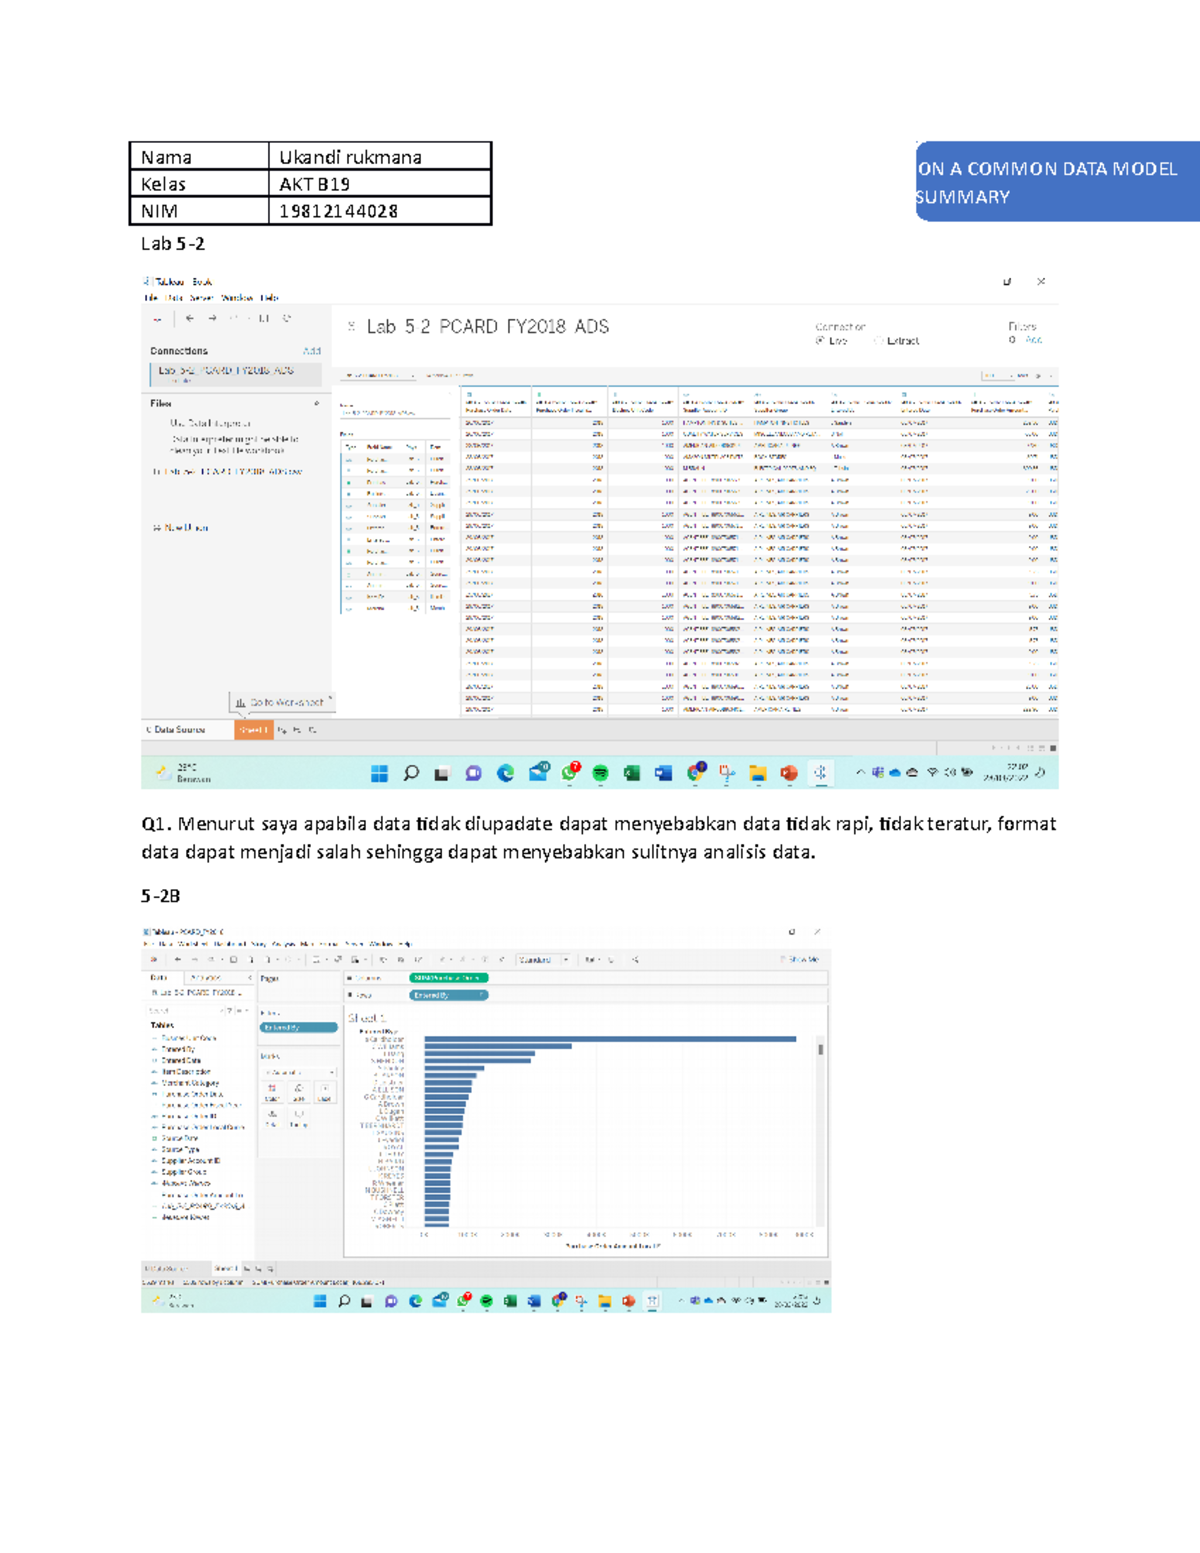
Task: Select the Live connection radio button
Action: pyautogui.click(x=819, y=339)
